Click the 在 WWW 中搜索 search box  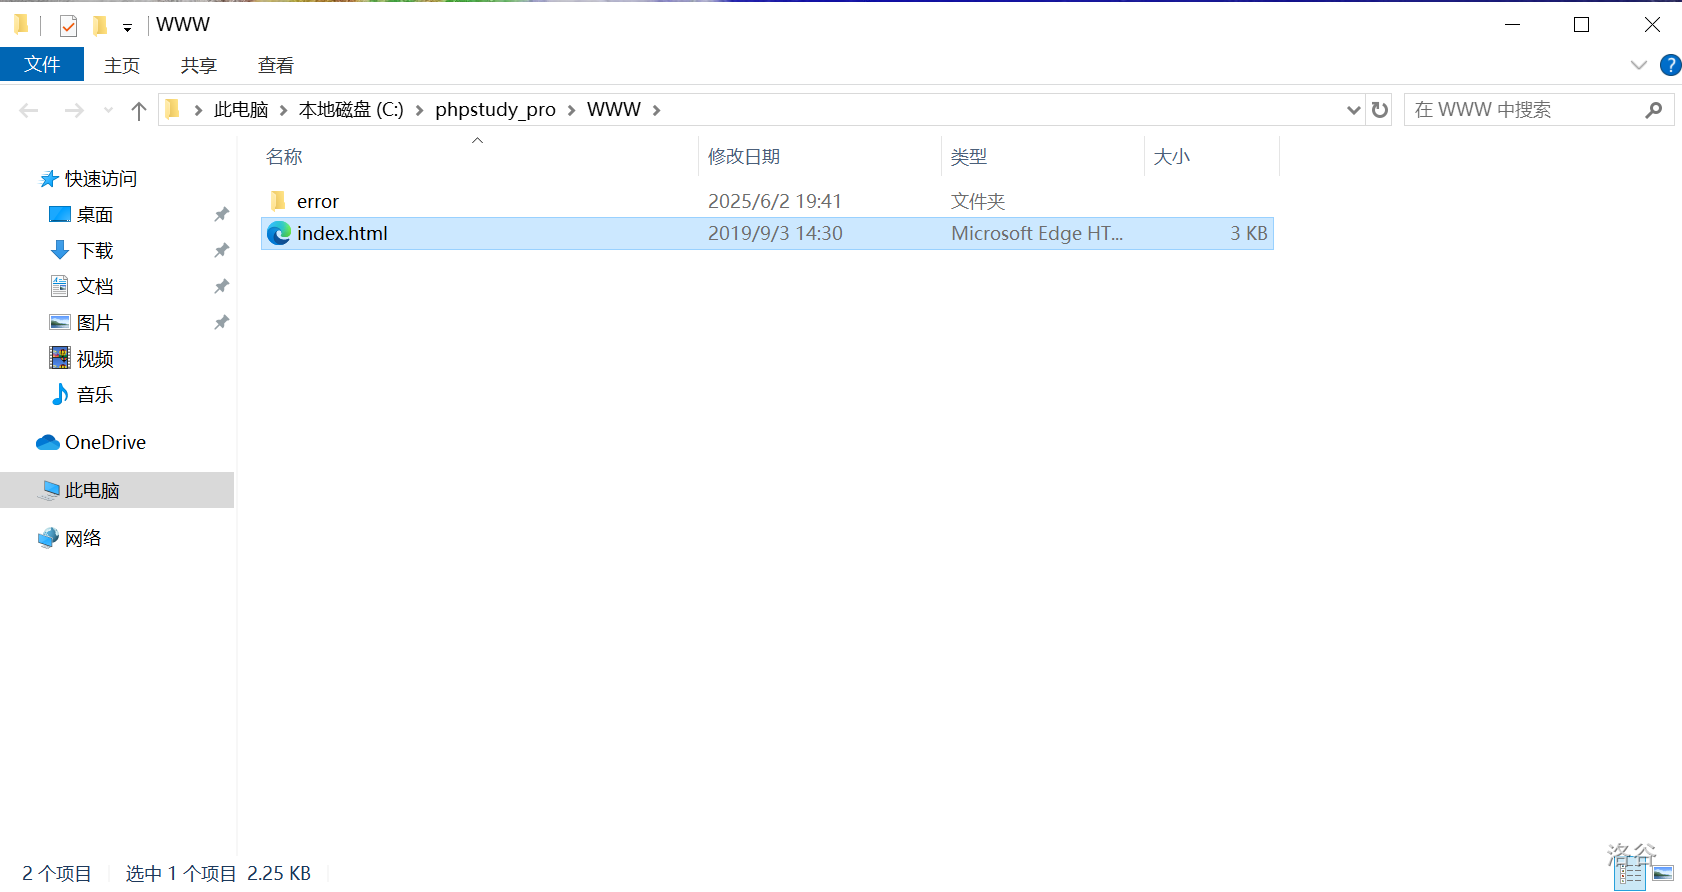1520,110
